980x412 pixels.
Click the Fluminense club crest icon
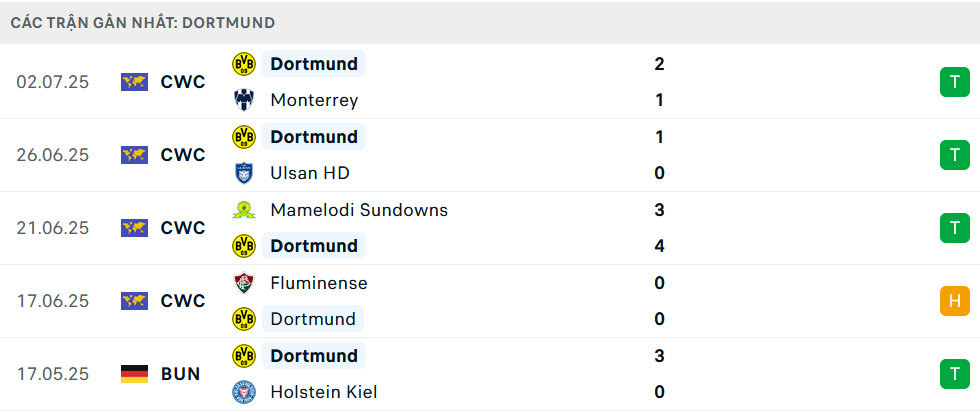(244, 283)
